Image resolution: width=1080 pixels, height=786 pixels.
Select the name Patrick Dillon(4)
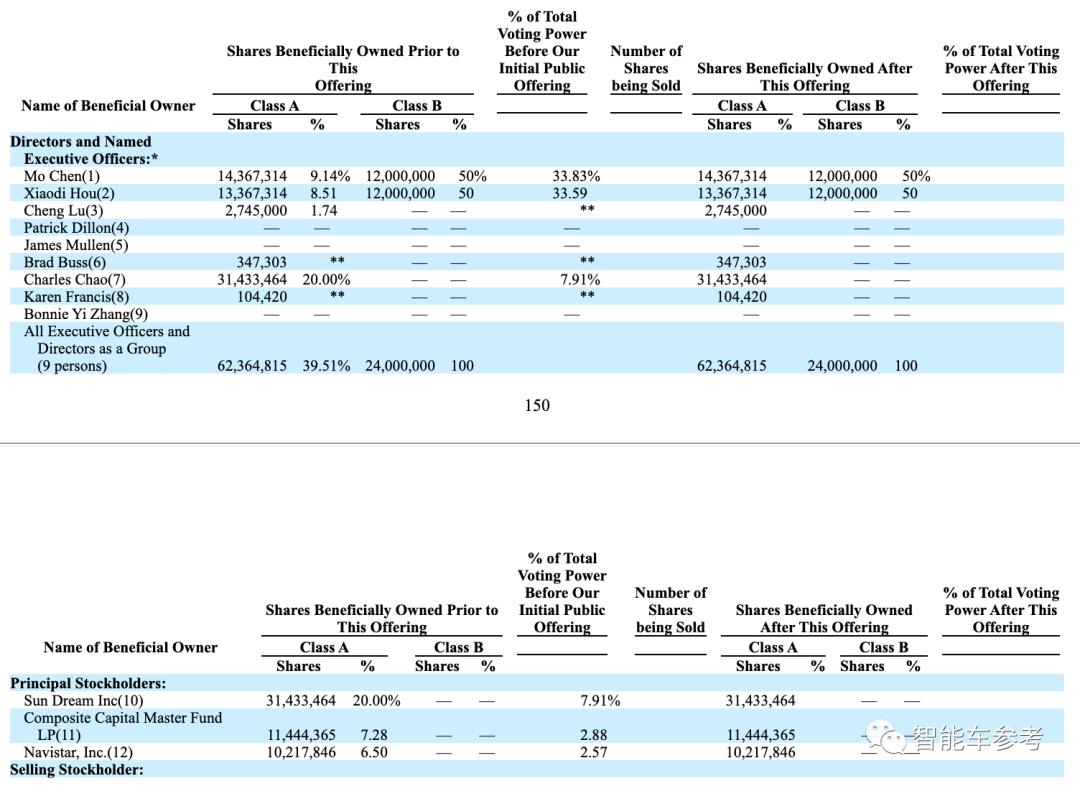[76, 228]
